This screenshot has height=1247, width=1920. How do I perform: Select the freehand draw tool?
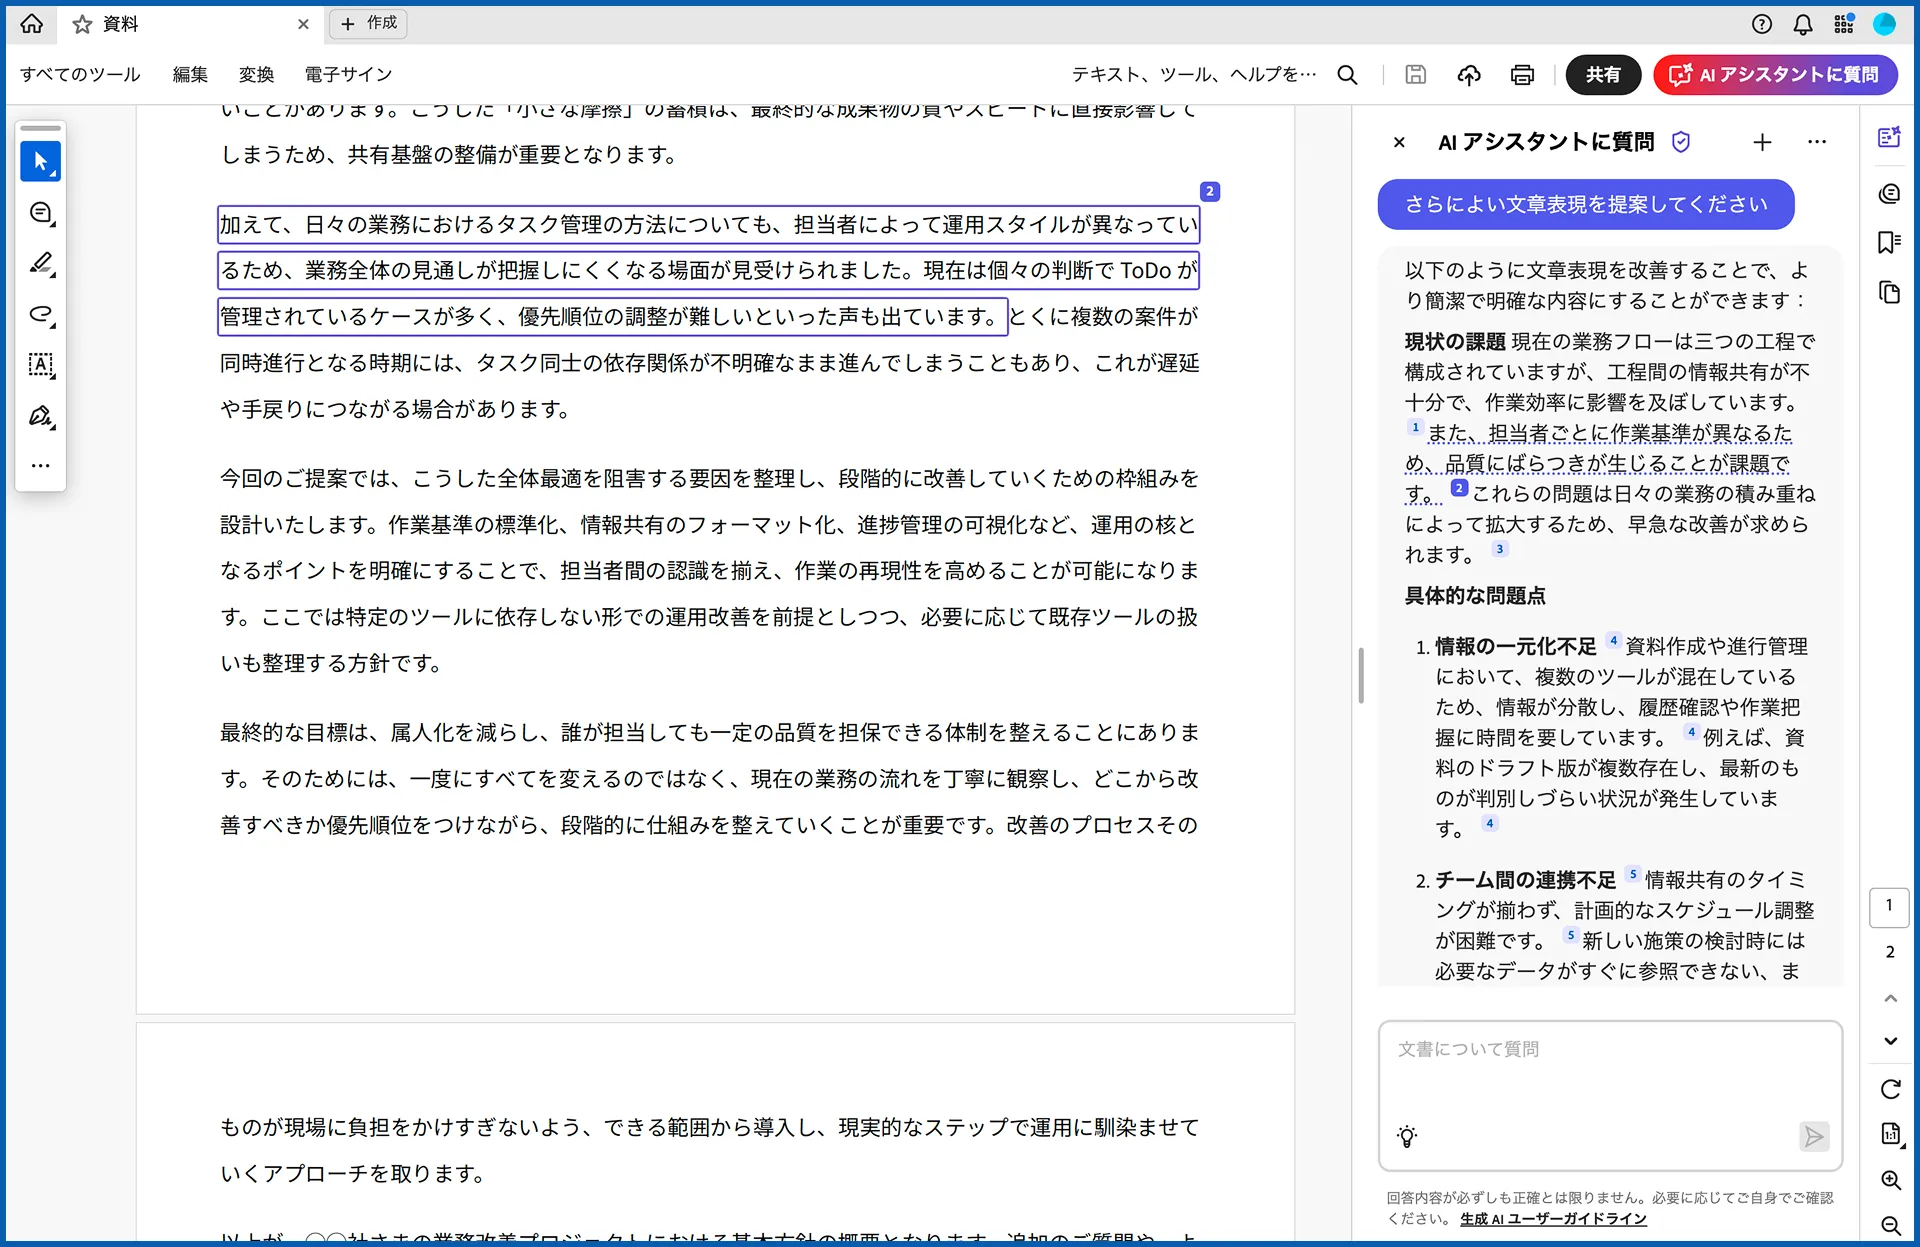(40, 314)
